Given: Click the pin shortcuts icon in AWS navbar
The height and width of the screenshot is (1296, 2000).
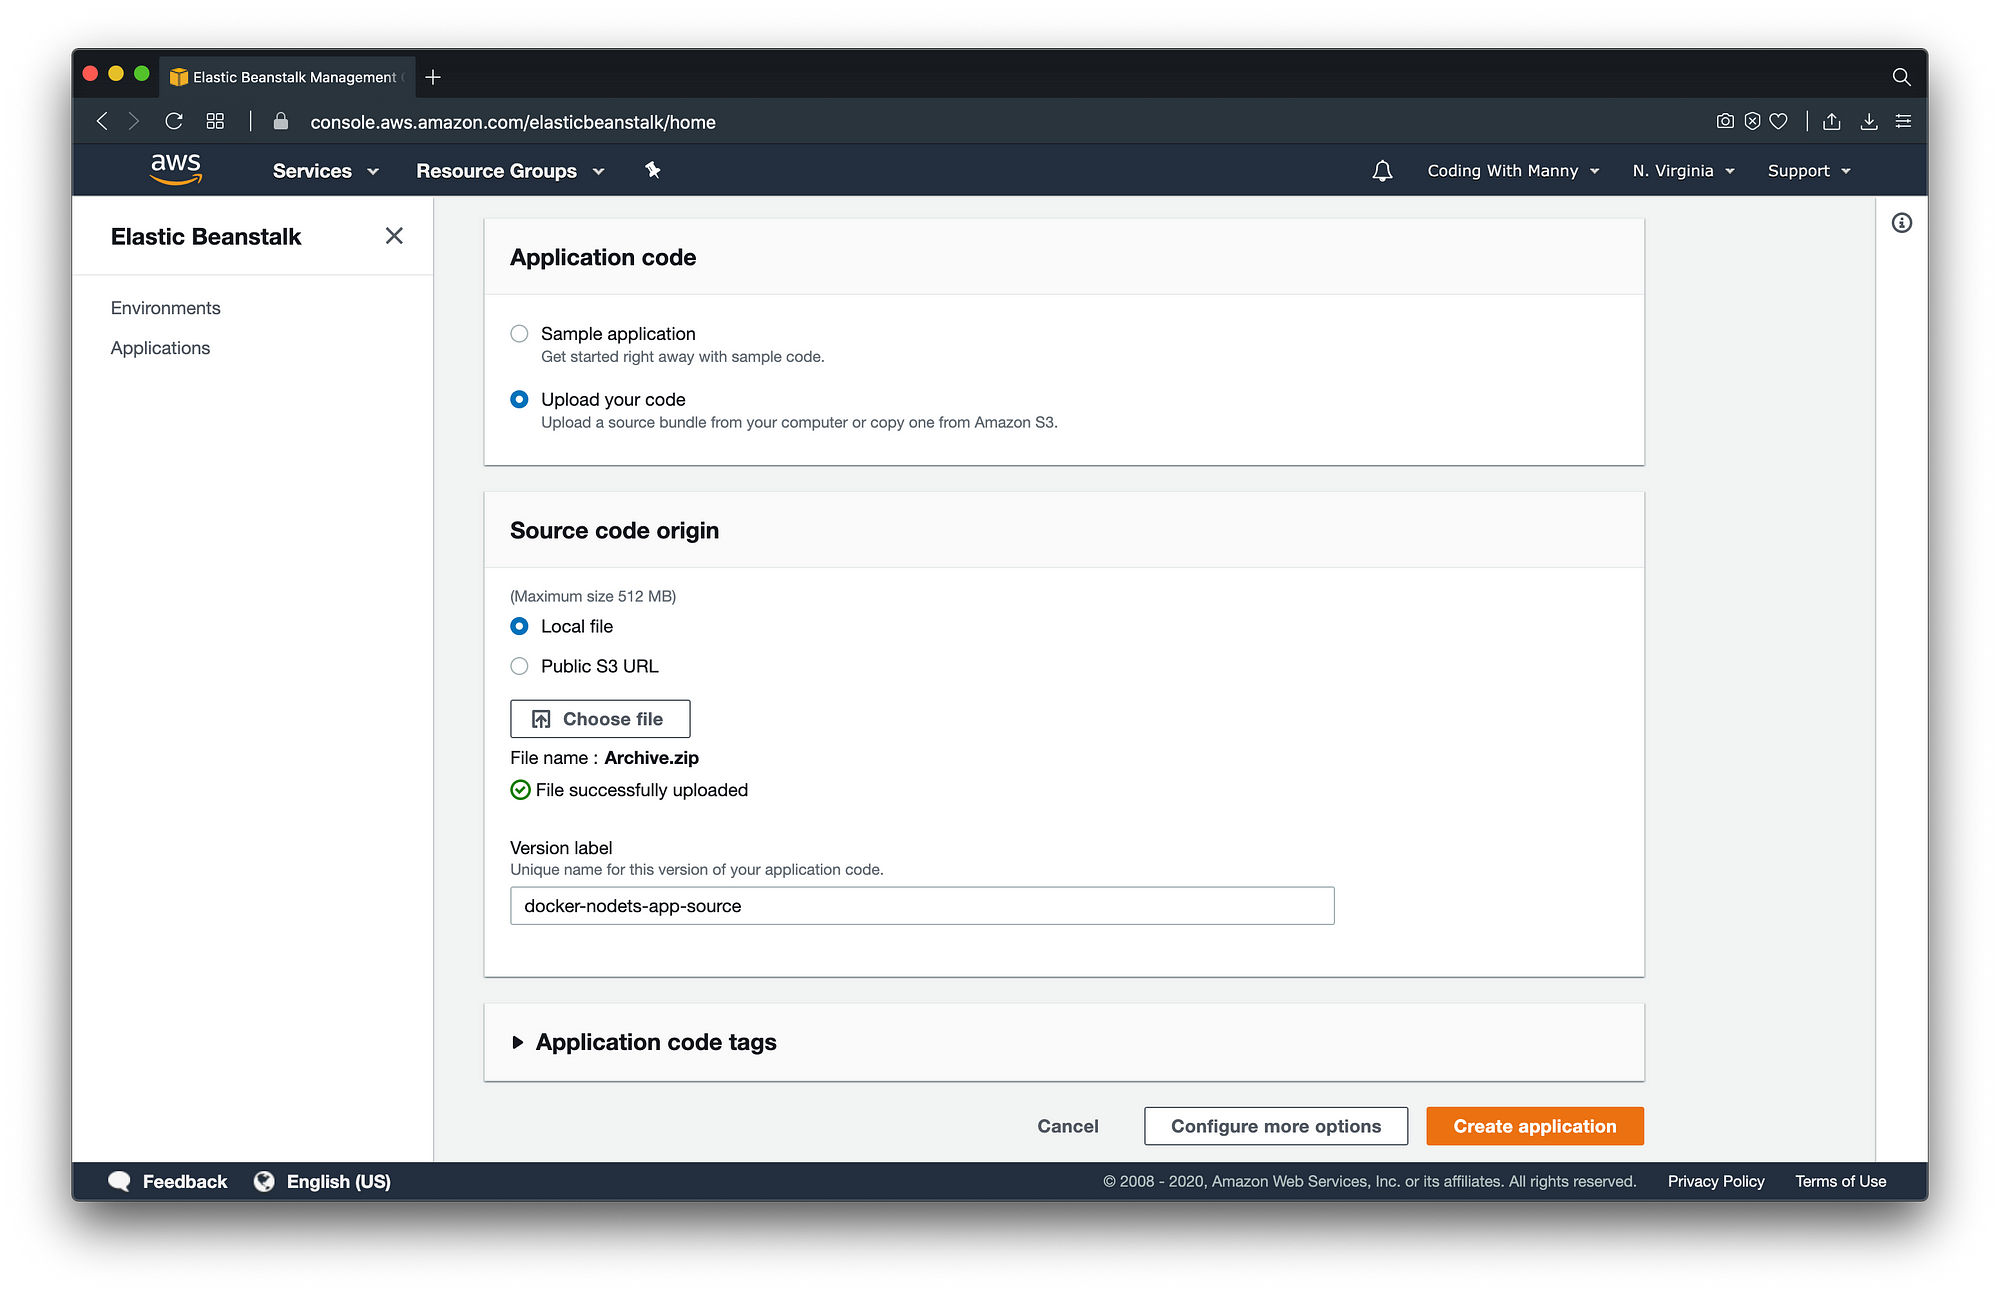Looking at the screenshot, I should (x=653, y=170).
